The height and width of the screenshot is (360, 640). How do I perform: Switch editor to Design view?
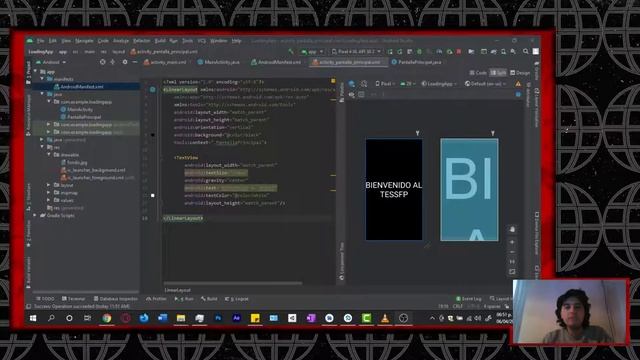click(x=520, y=73)
